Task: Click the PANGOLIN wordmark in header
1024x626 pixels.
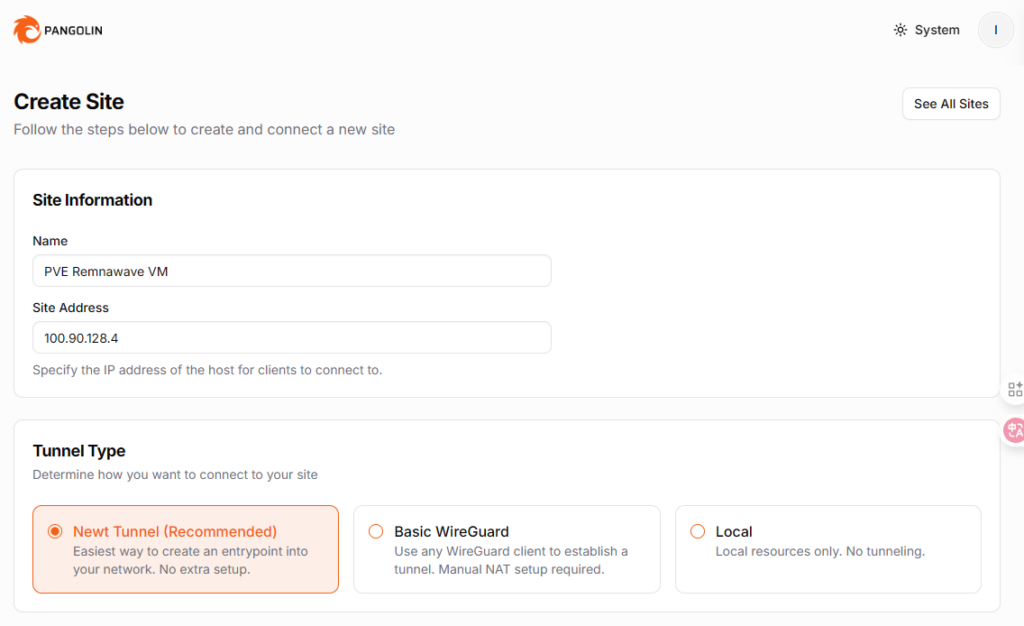Action: click(73, 31)
